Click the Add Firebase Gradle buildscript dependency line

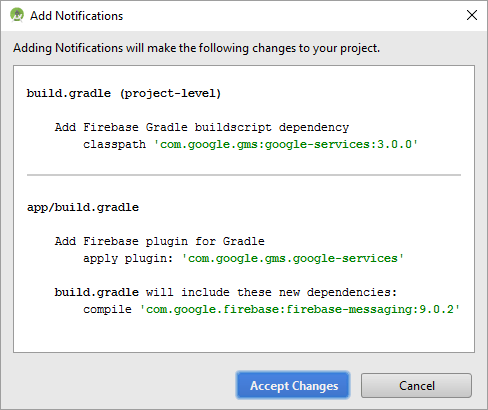(202, 127)
